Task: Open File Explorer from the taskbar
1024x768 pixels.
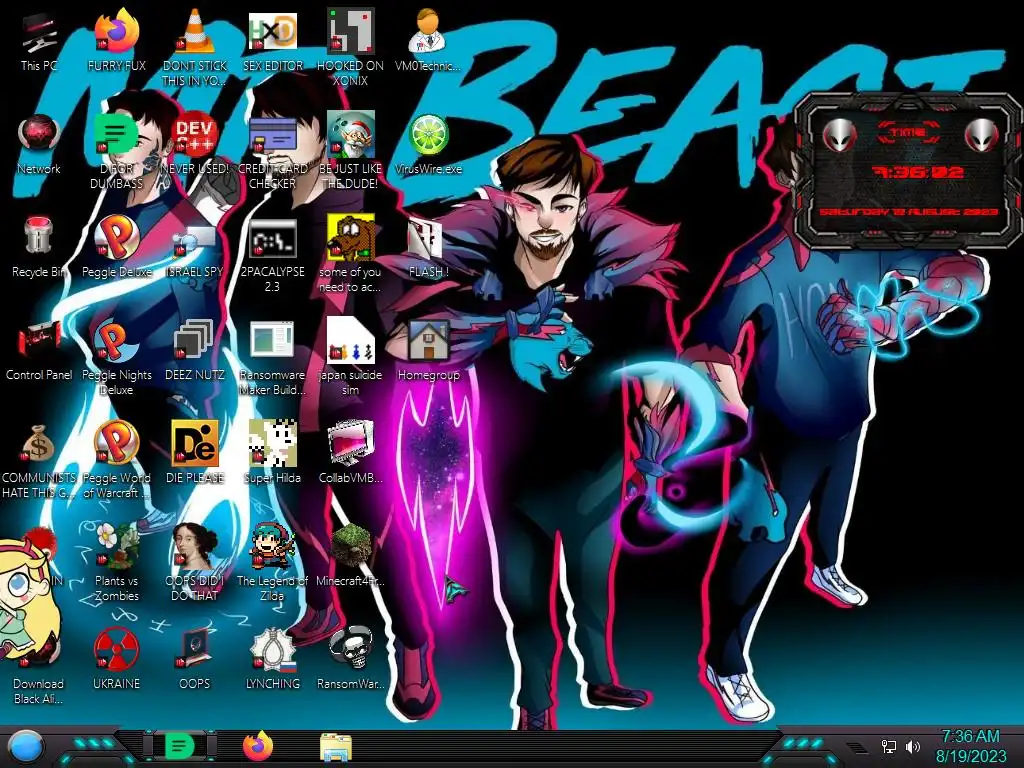Action: pyautogui.click(x=336, y=747)
